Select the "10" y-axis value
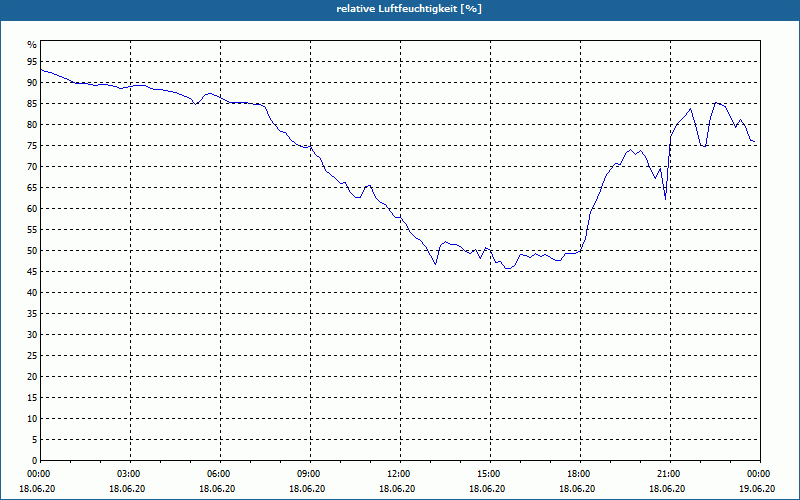The height and width of the screenshot is (500, 800). 32,418
